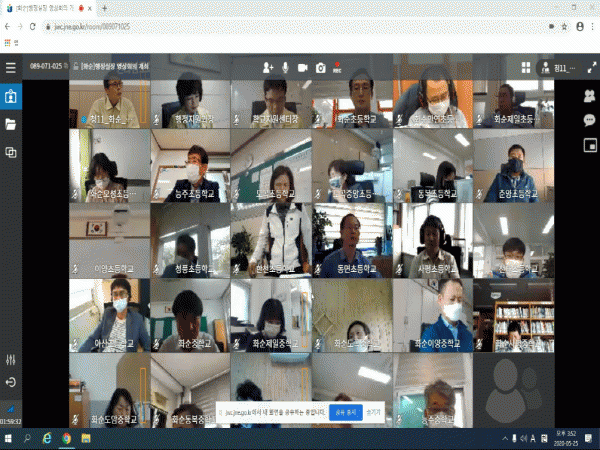Open the Chrome menu with three dots
Image resolution: width=600 pixels, height=450 pixels.
[x=591, y=27]
